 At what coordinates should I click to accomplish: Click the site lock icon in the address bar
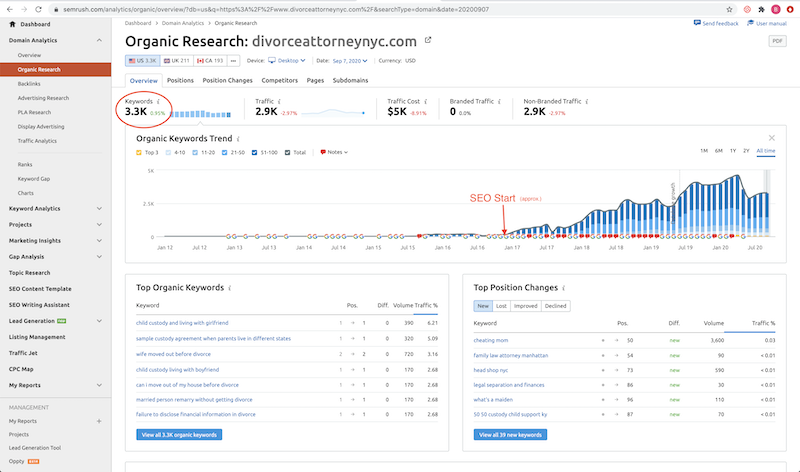[56, 9]
